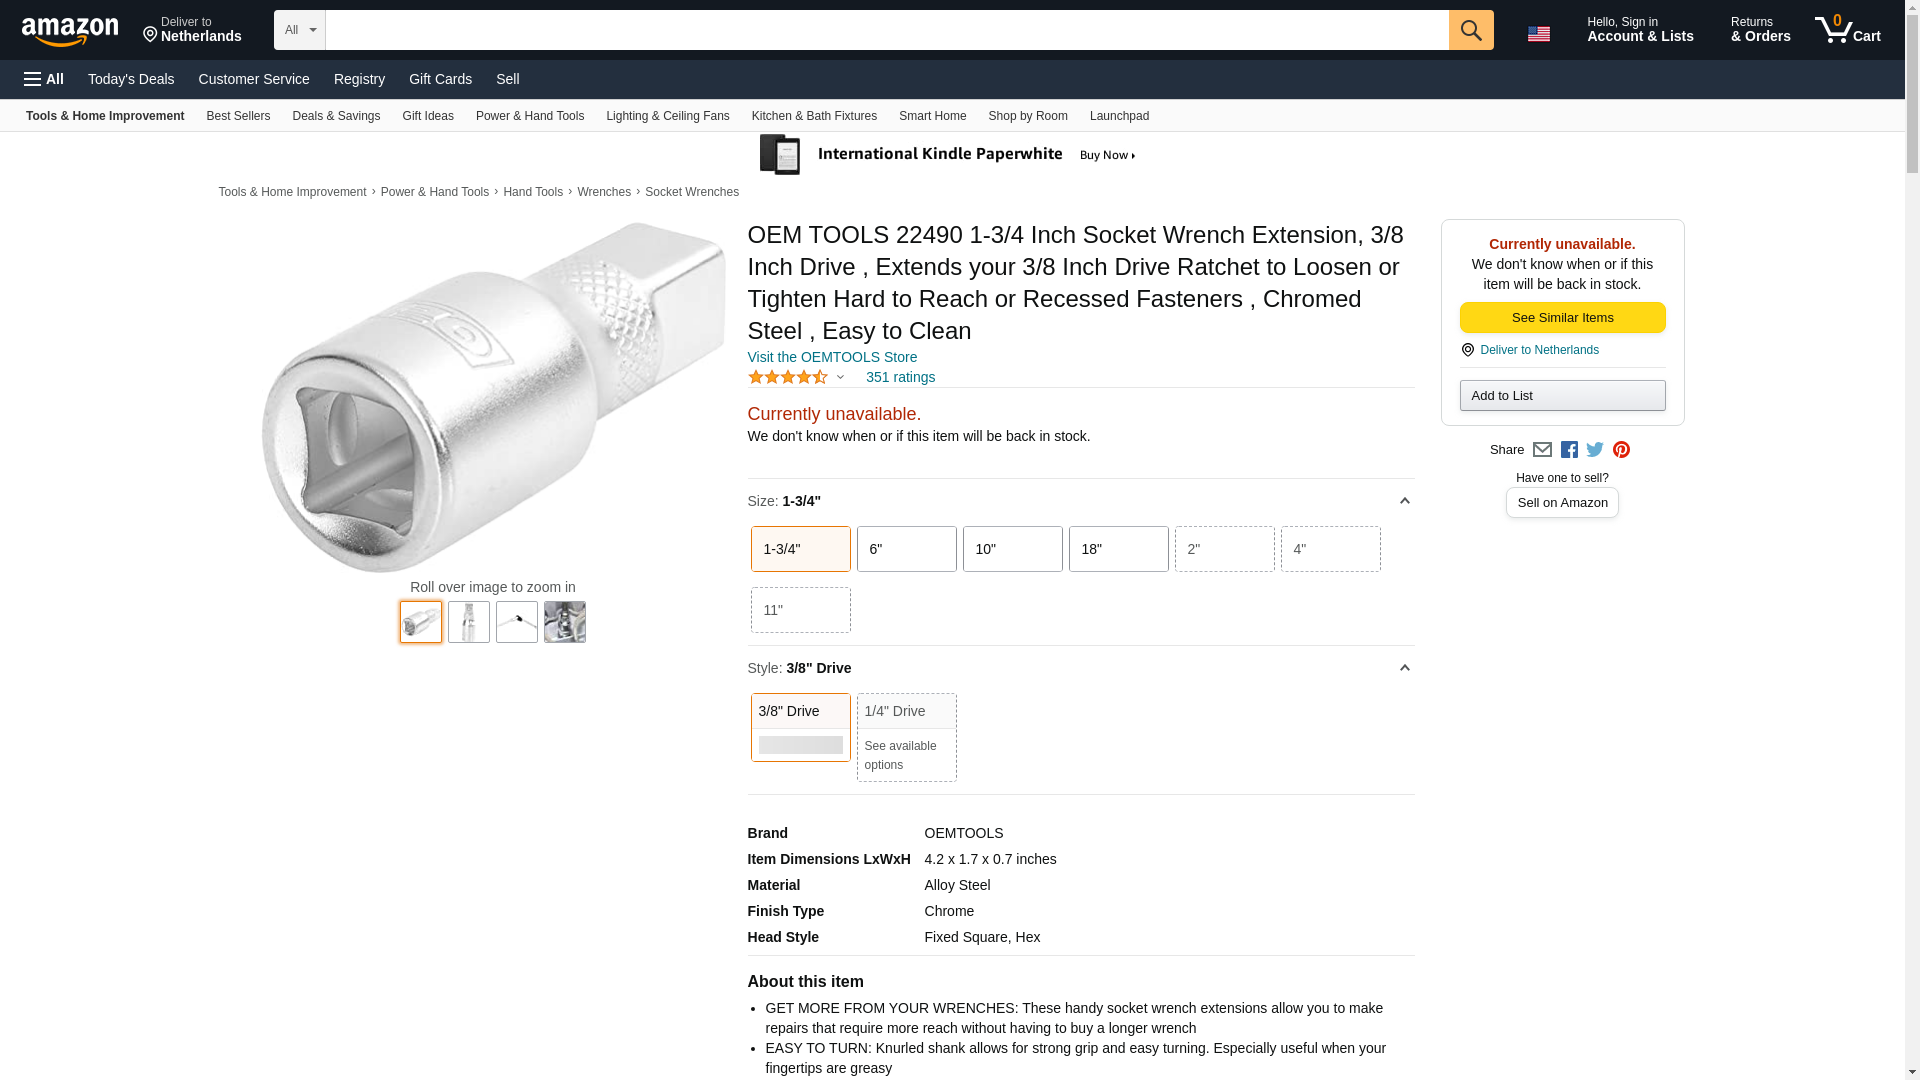
Task: Open the country flag language selector
Action: [1538, 33]
